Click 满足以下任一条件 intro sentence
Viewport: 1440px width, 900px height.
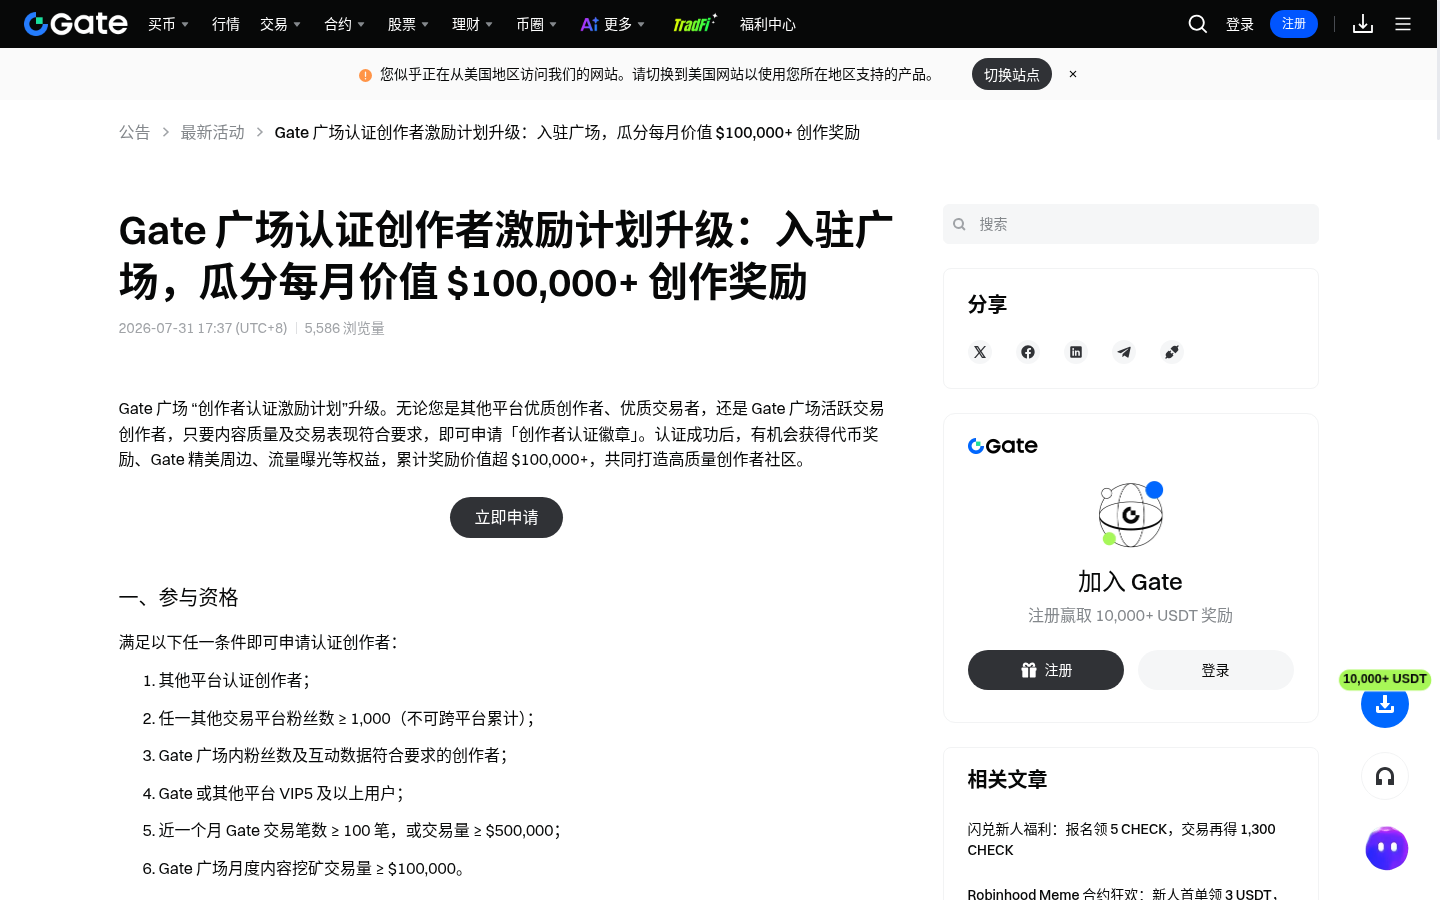259,642
